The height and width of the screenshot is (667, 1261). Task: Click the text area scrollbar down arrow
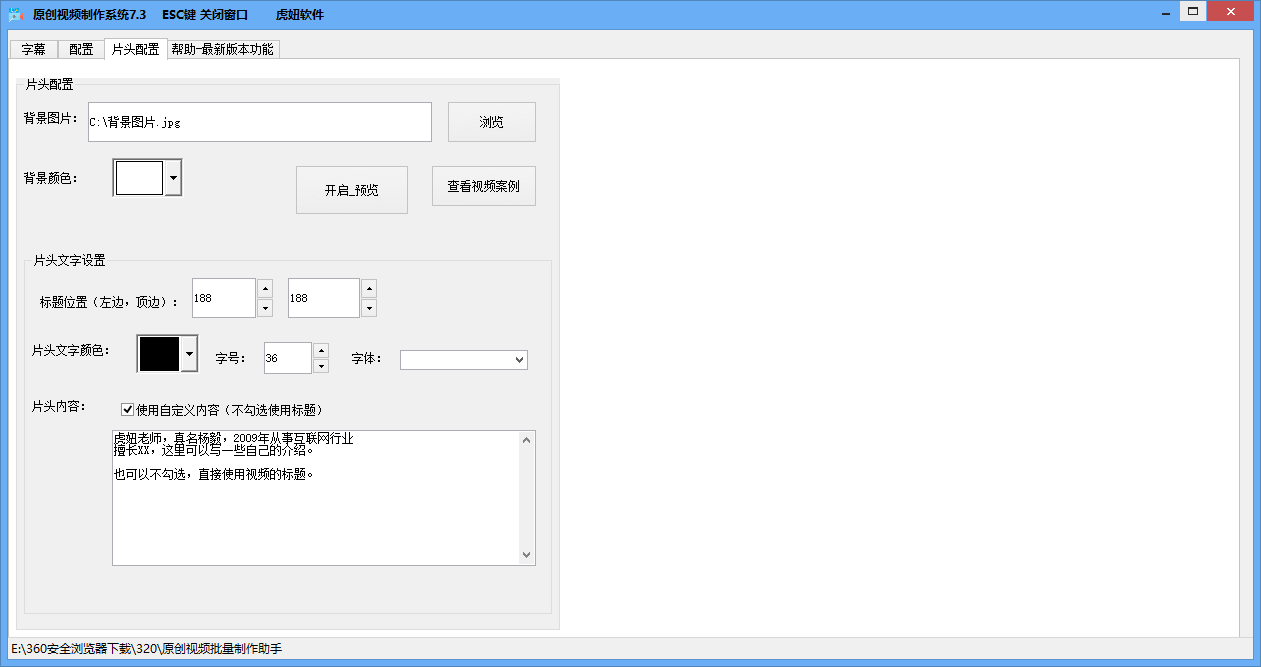(527, 556)
